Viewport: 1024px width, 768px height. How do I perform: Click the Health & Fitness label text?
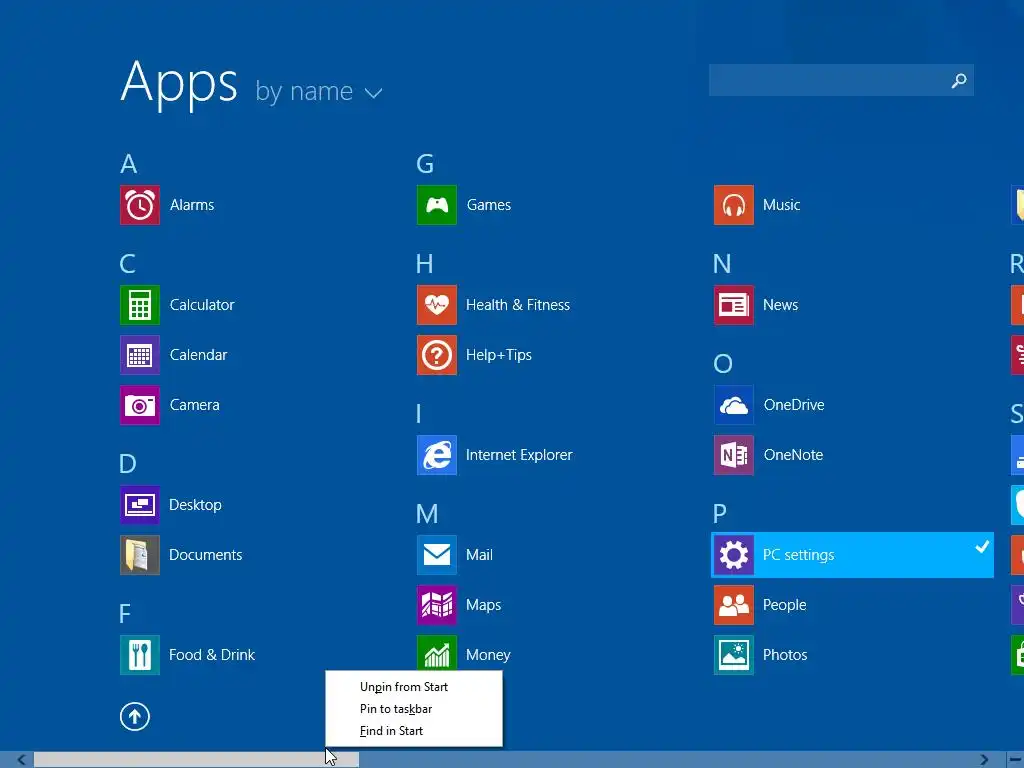[518, 305]
